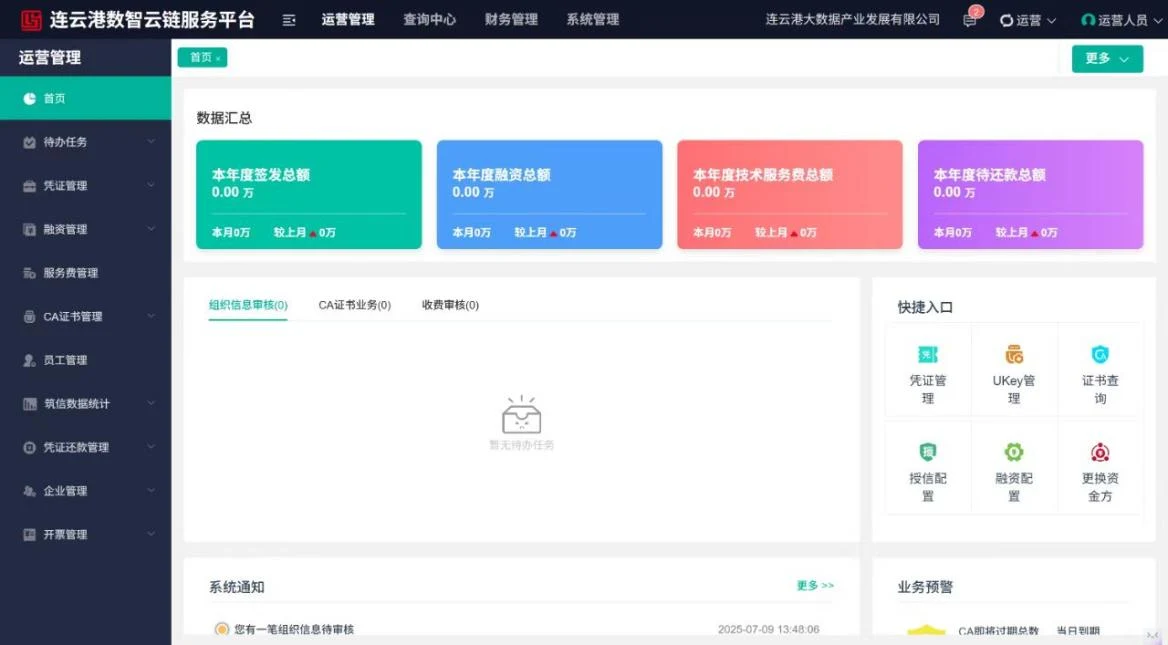Click the 企业管理 sidebar icon
The image size is (1168, 645).
(29, 491)
